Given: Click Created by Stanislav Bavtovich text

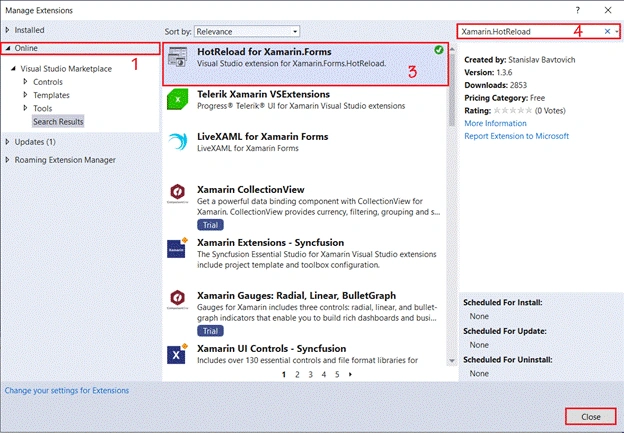Looking at the screenshot, I should [x=520, y=60].
